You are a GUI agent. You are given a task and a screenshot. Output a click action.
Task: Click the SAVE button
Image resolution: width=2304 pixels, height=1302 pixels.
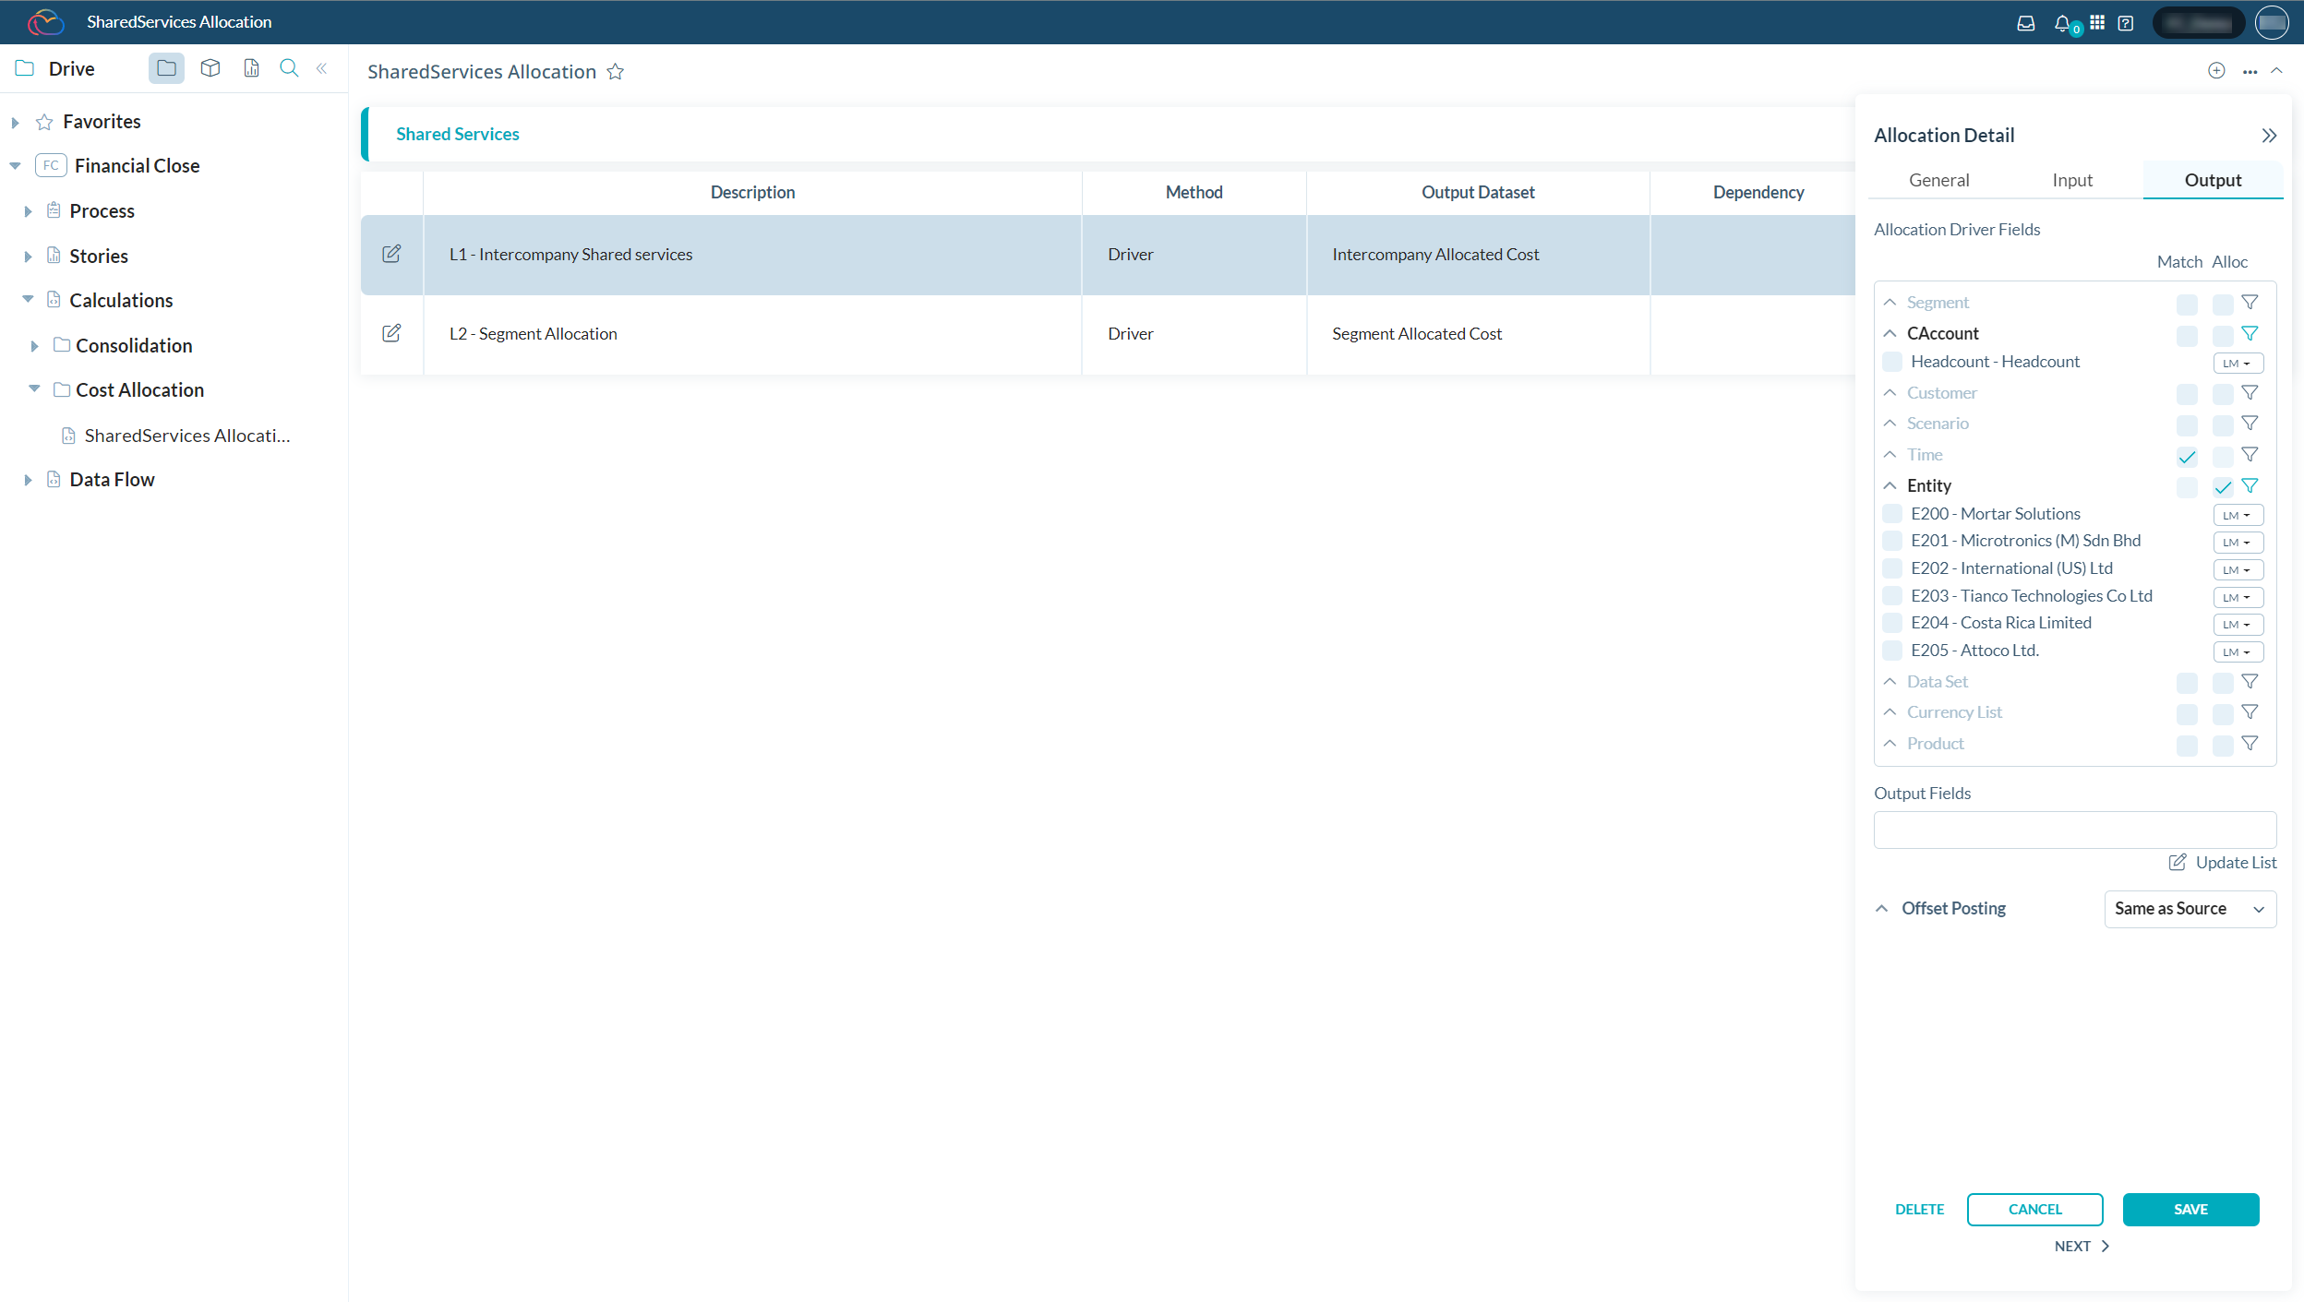tap(2190, 1209)
